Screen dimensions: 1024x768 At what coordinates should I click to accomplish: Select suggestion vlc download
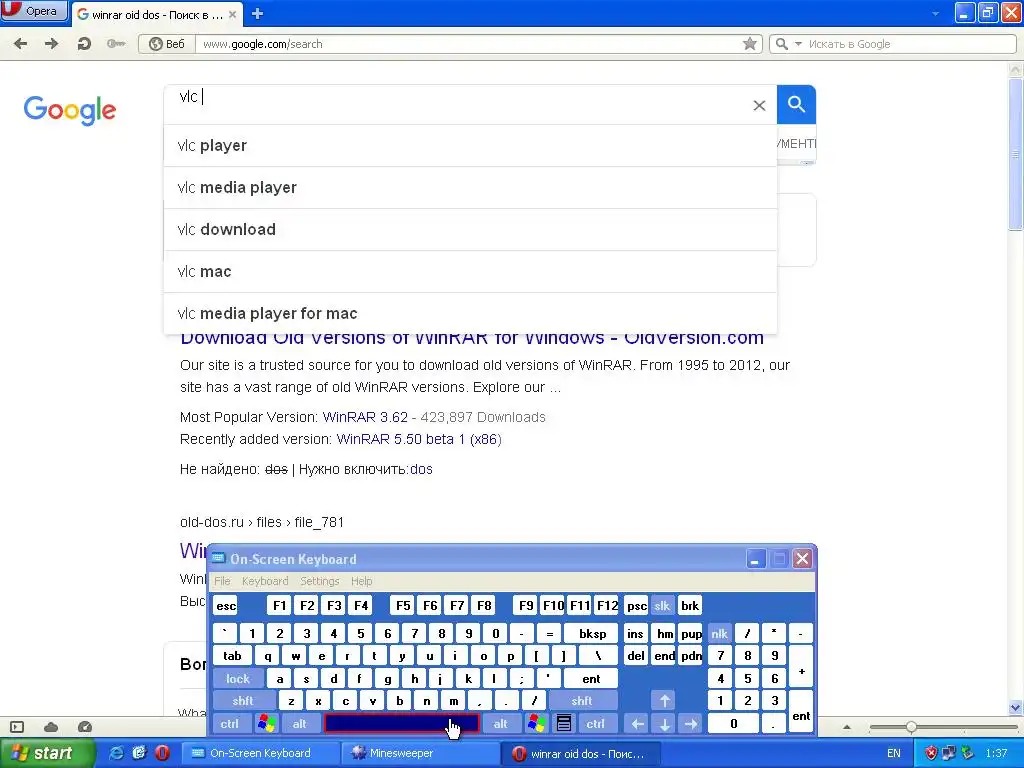coord(470,229)
